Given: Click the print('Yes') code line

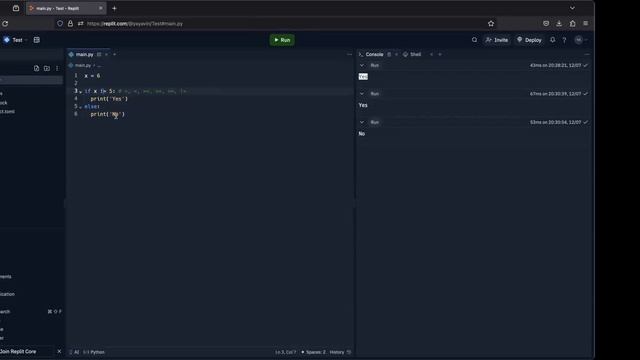Looking at the screenshot, I should point(109,99).
